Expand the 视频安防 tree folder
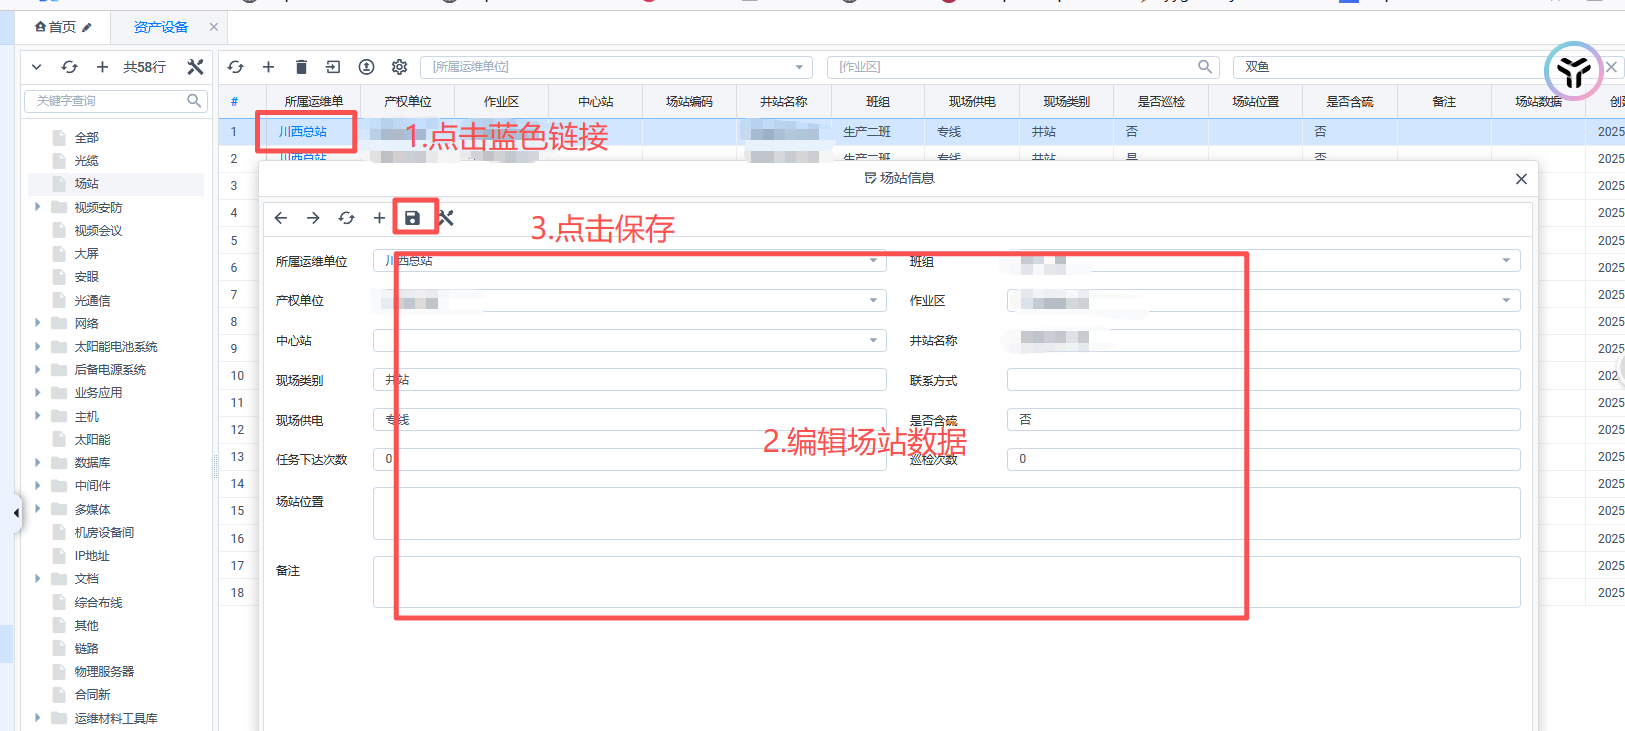The width and height of the screenshot is (1625, 731). pyautogui.click(x=38, y=207)
